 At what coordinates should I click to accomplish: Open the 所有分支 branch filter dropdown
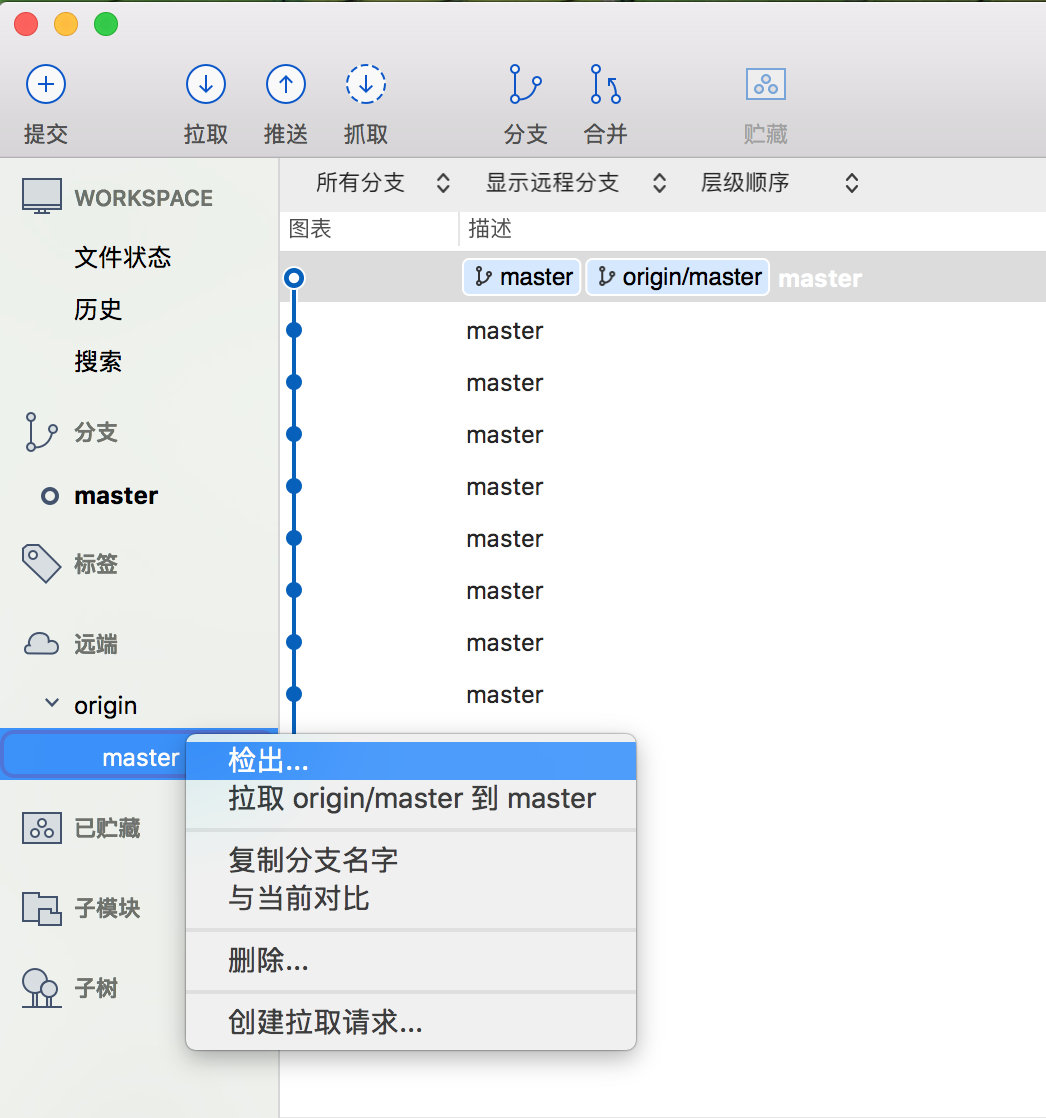coord(383,183)
